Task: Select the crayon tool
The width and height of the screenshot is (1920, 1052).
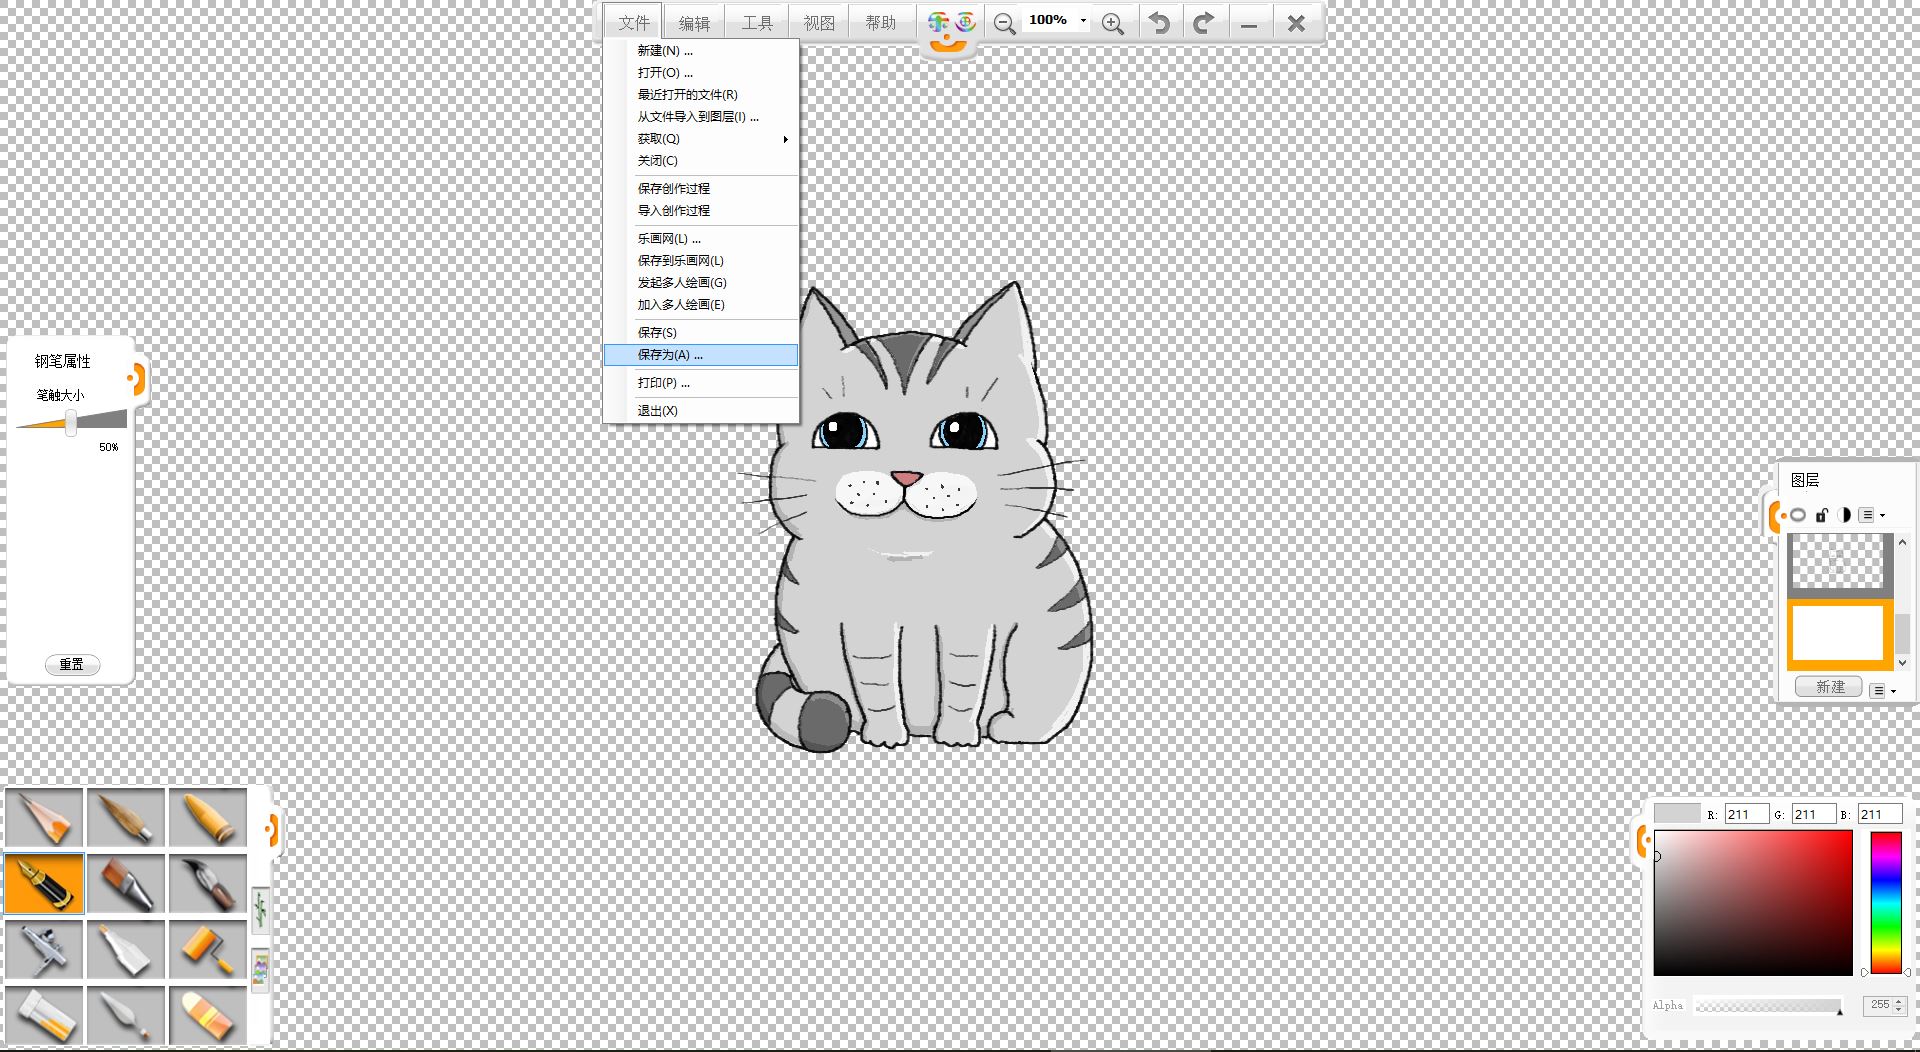Action: point(208,817)
